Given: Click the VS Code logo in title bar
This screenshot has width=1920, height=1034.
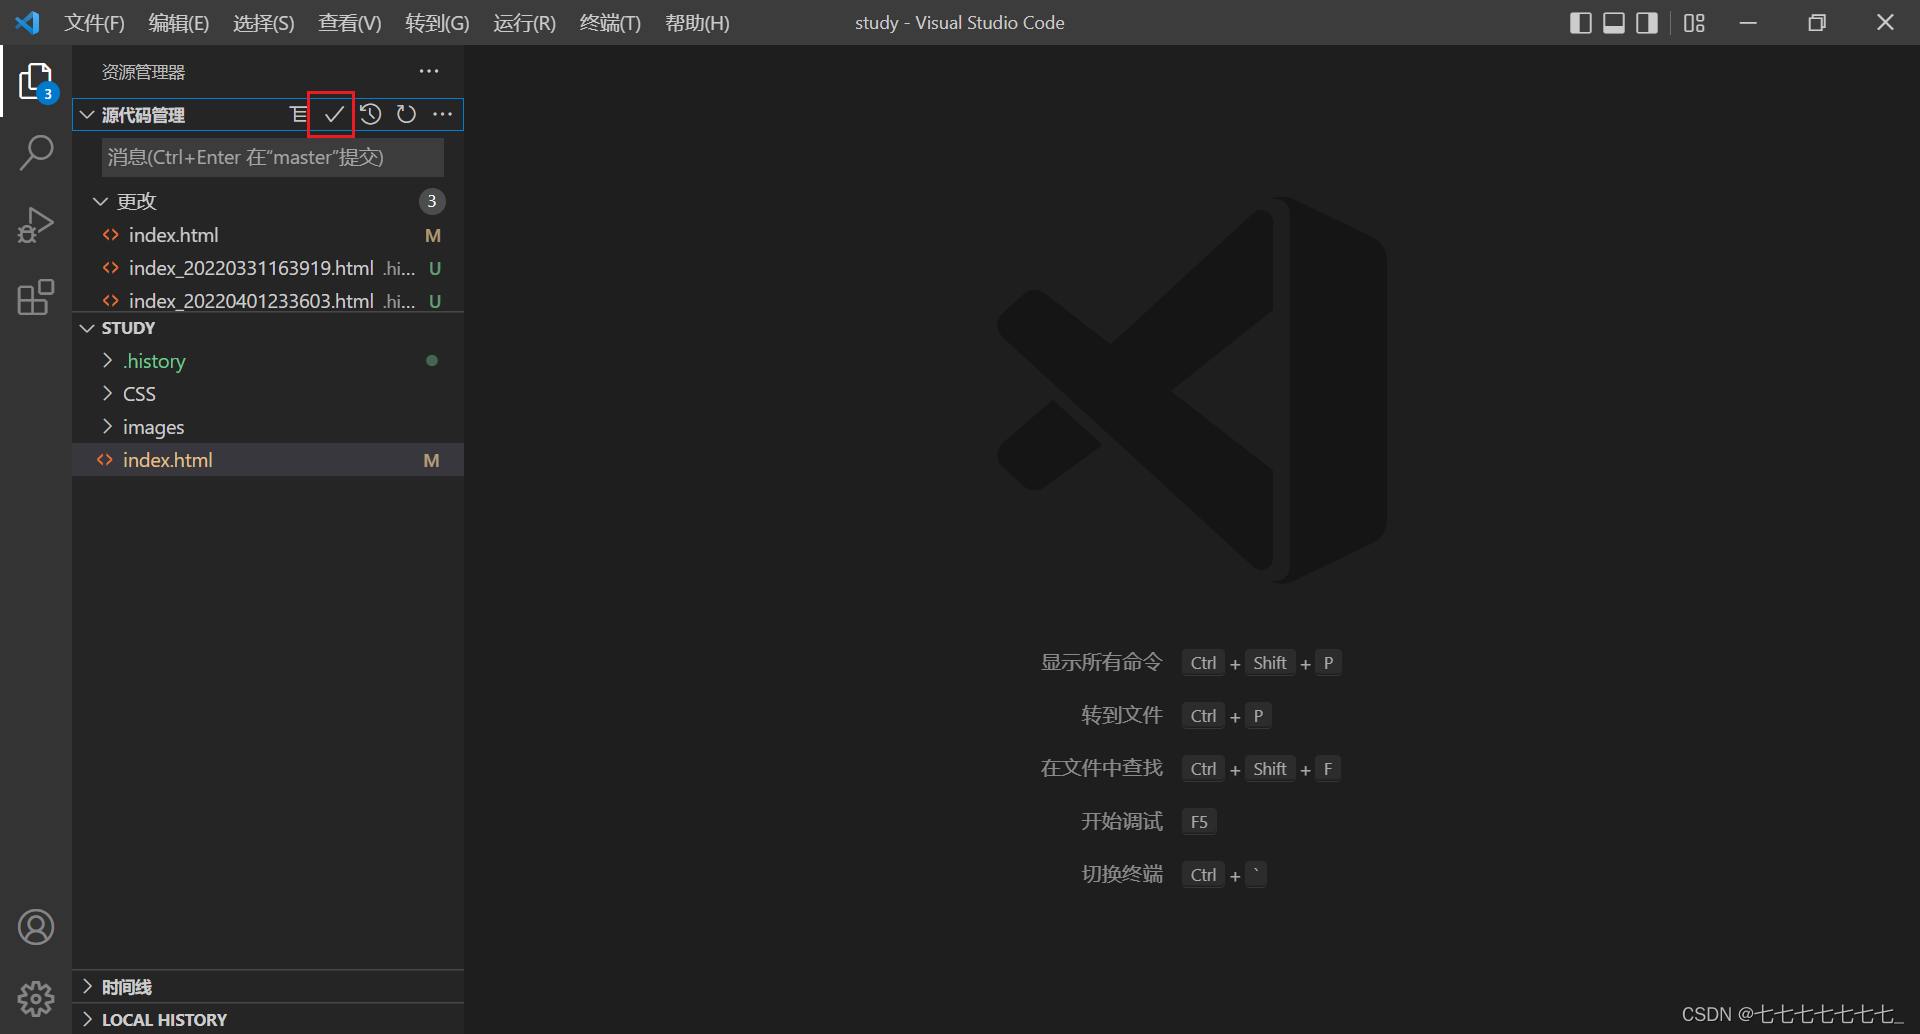Looking at the screenshot, I should click(x=28, y=22).
